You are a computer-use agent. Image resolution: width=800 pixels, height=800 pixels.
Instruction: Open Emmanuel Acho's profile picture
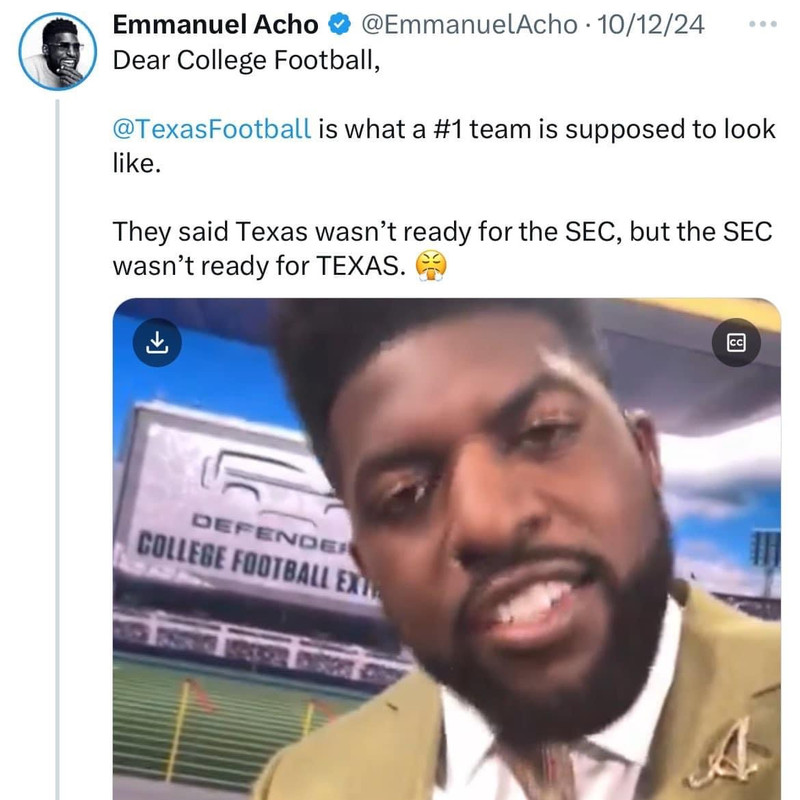[x=58, y=52]
